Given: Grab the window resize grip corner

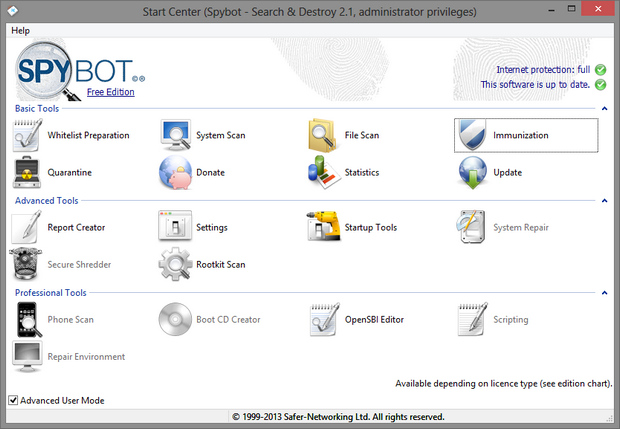Looking at the screenshot, I should click(609, 418).
